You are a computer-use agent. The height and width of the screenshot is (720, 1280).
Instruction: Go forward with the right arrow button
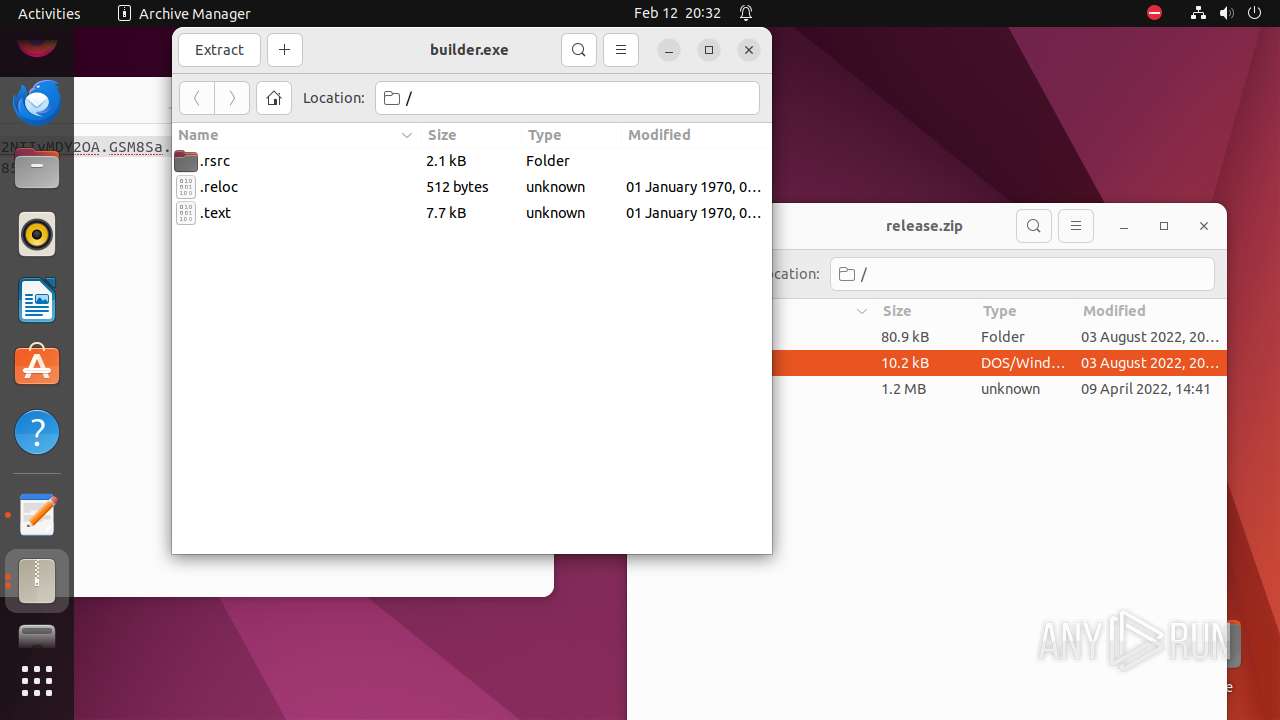(x=232, y=98)
